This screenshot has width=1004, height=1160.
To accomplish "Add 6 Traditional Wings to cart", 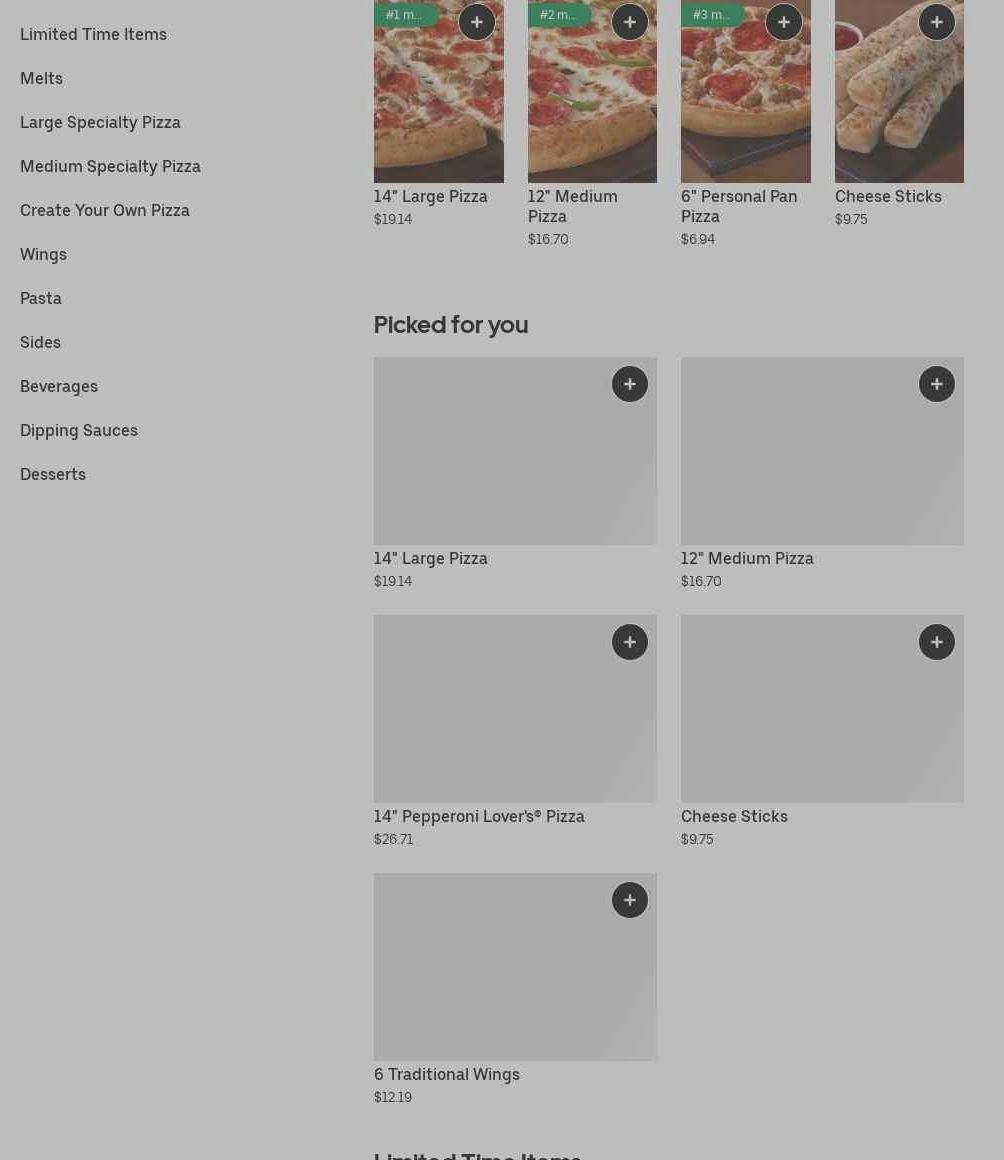I will click(x=630, y=900).
